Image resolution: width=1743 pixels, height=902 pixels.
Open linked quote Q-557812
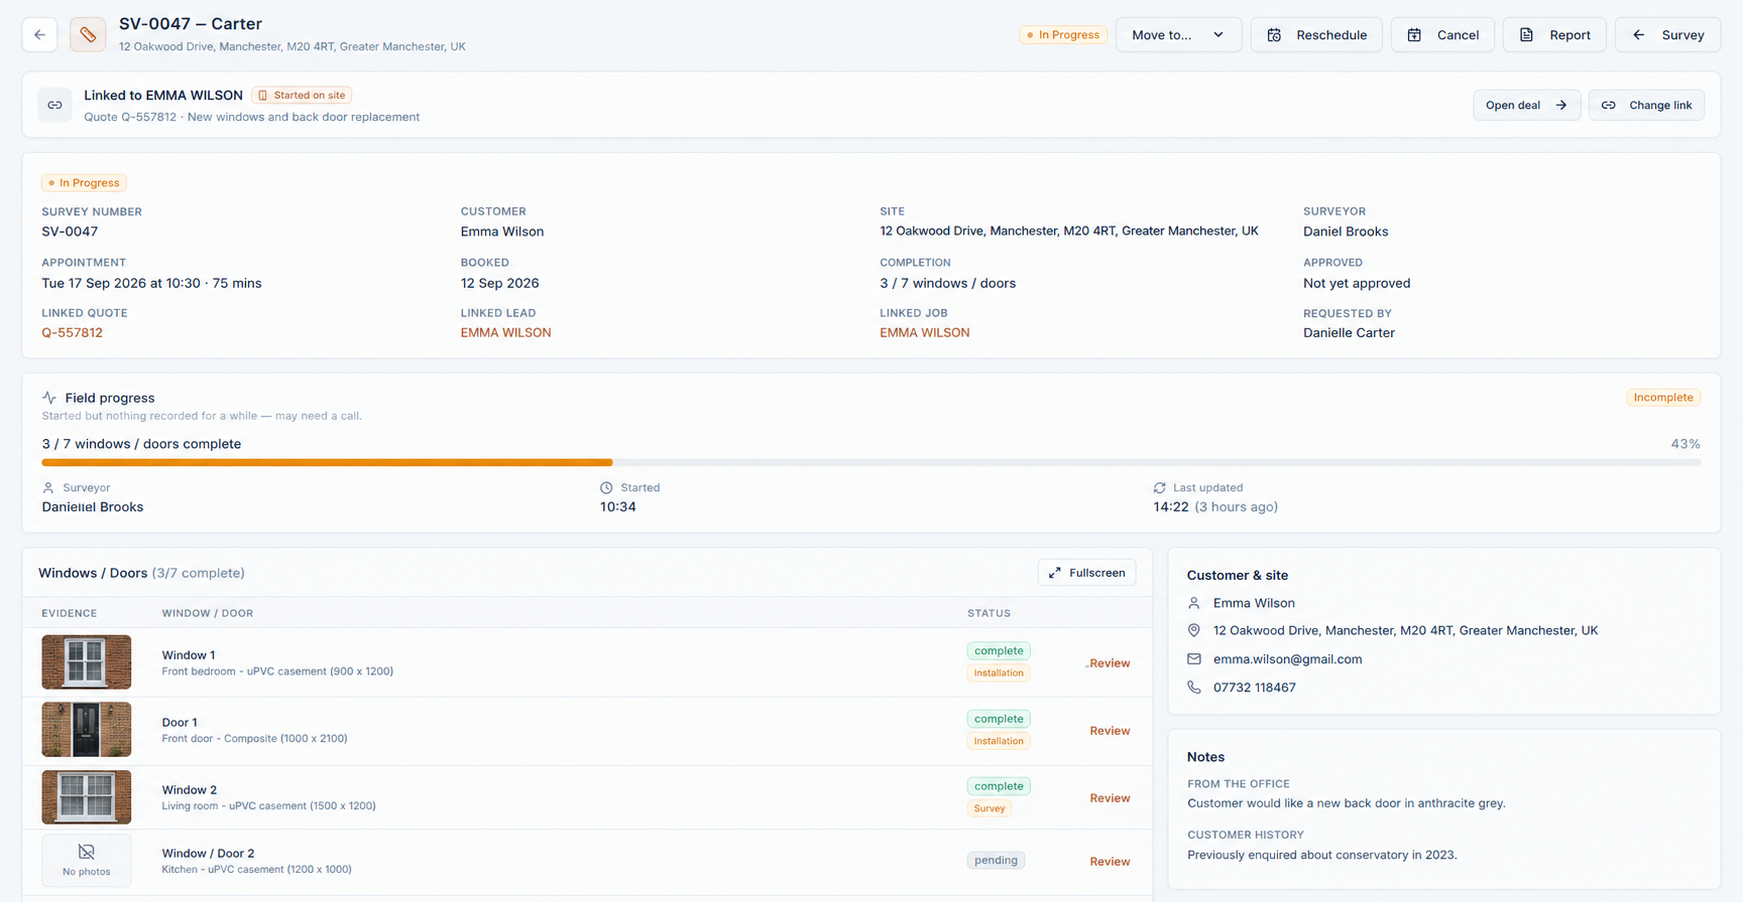tap(72, 333)
